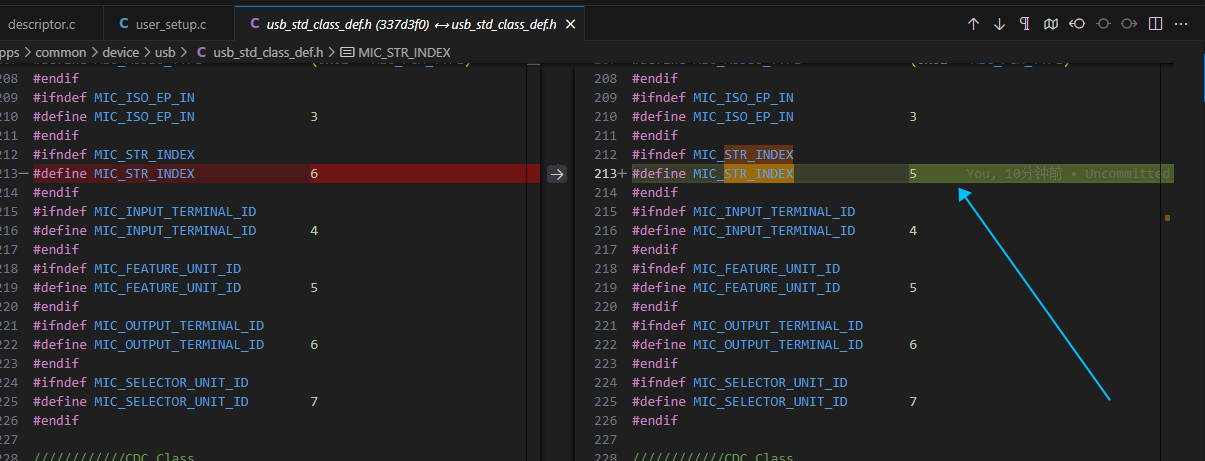Click the symbol icon before MIC_STR_INDEX breadcrumb
Screen dimensions: 1205x461
[x=347, y=52]
